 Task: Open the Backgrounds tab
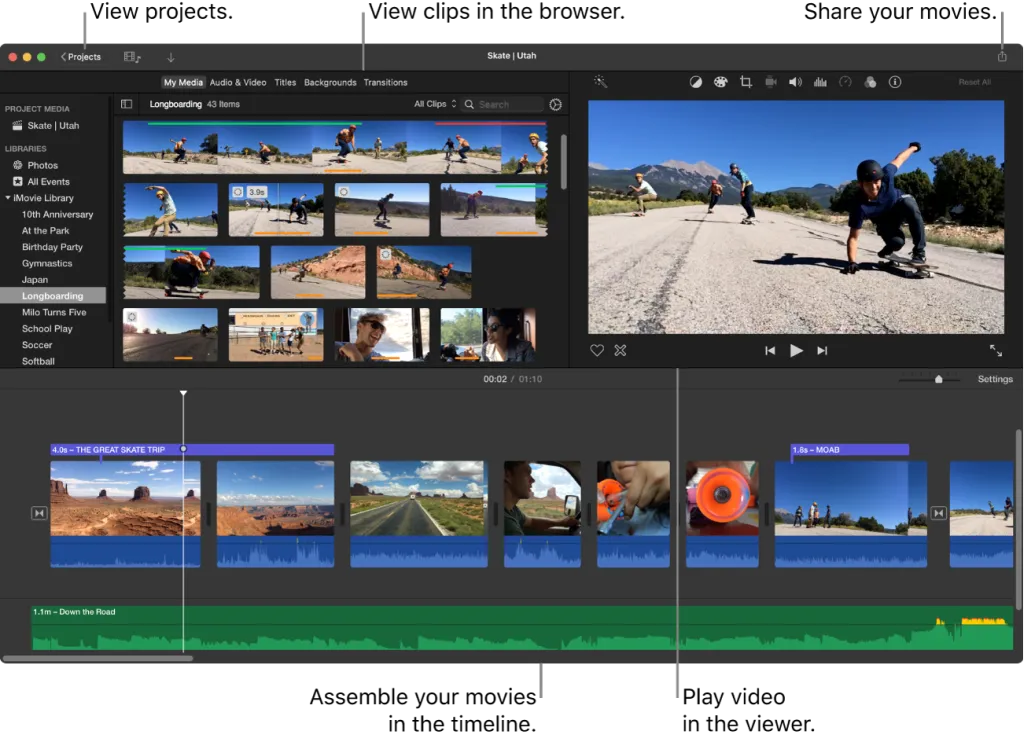[x=330, y=82]
